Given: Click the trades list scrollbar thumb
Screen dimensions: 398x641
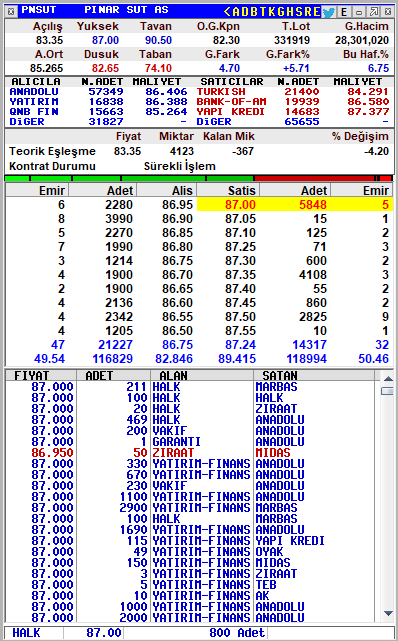Looking at the screenshot, I should 387,391.
